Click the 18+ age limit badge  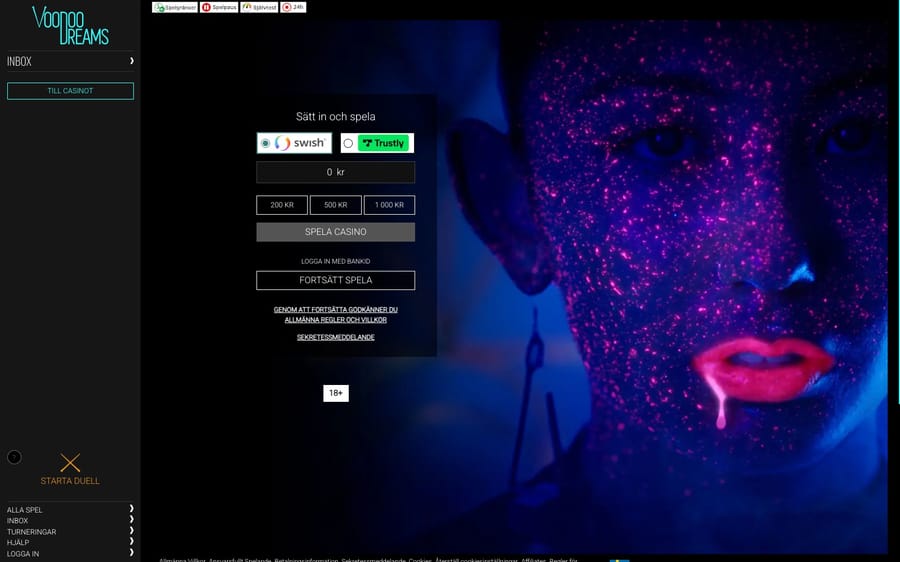[336, 393]
